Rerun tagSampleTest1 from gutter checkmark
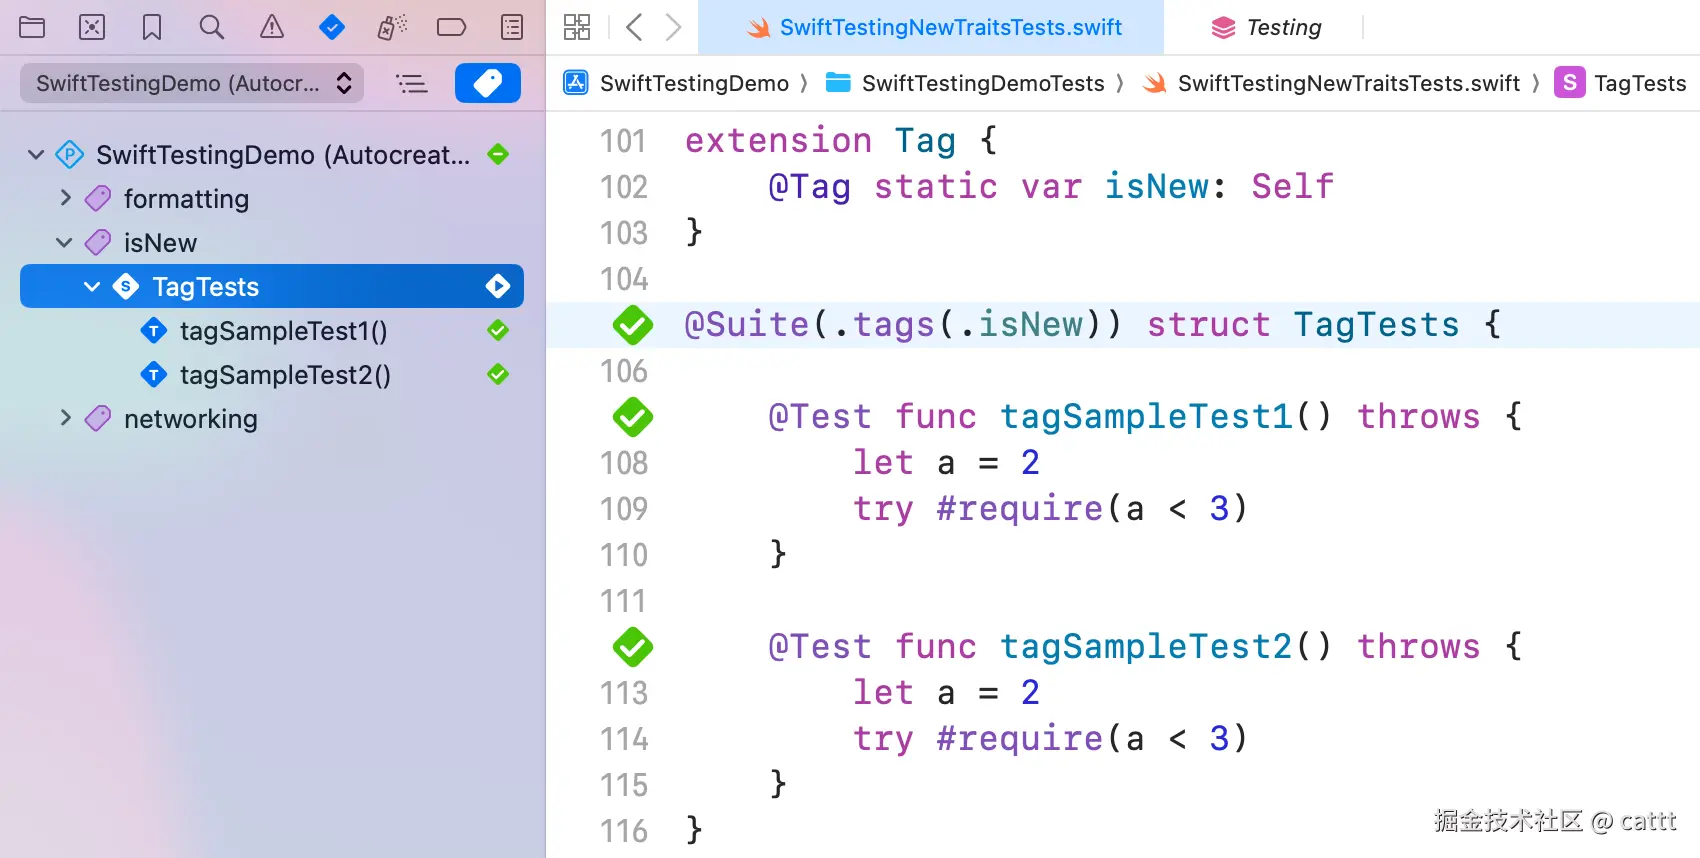 tap(633, 417)
